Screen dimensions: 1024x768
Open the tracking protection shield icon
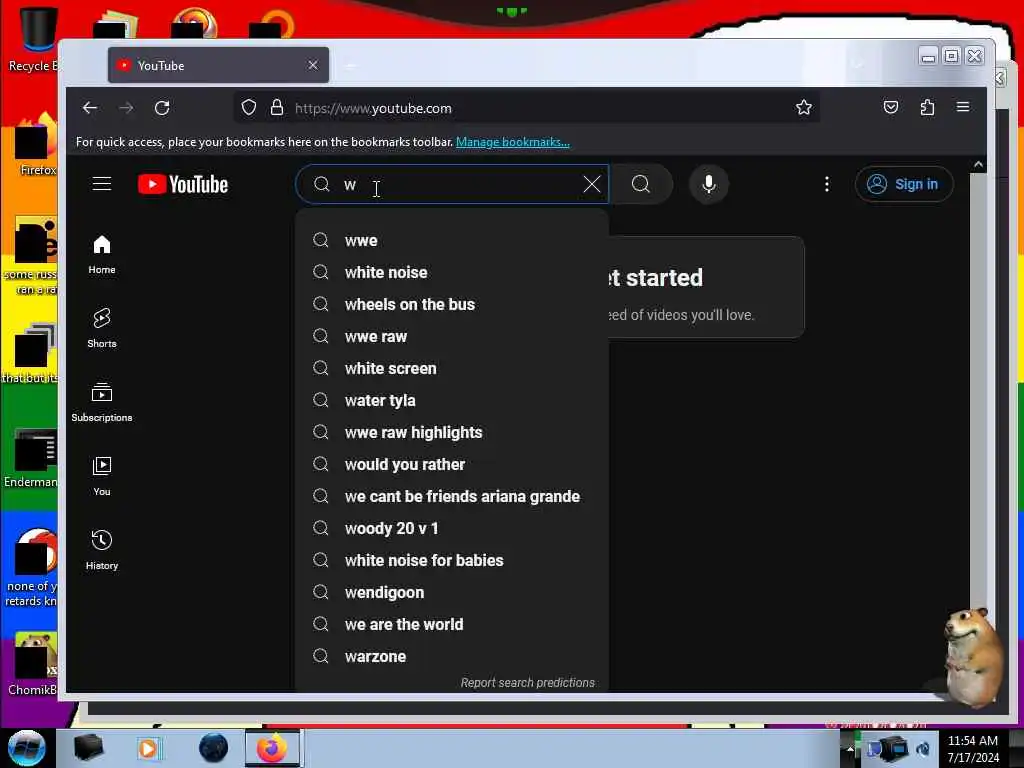click(249, 108)
